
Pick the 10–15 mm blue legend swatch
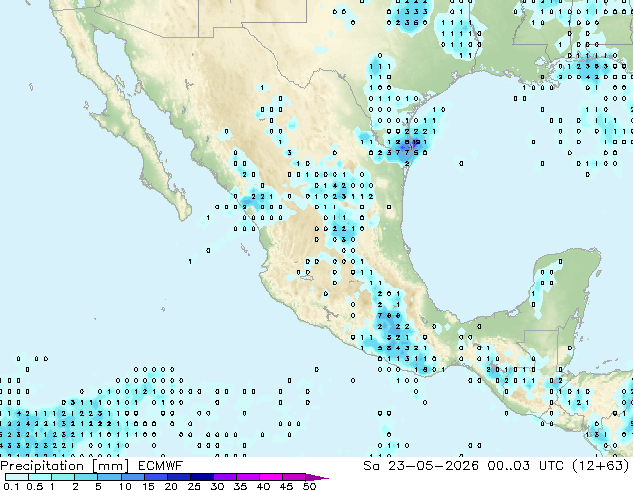(x=132, y=477)
